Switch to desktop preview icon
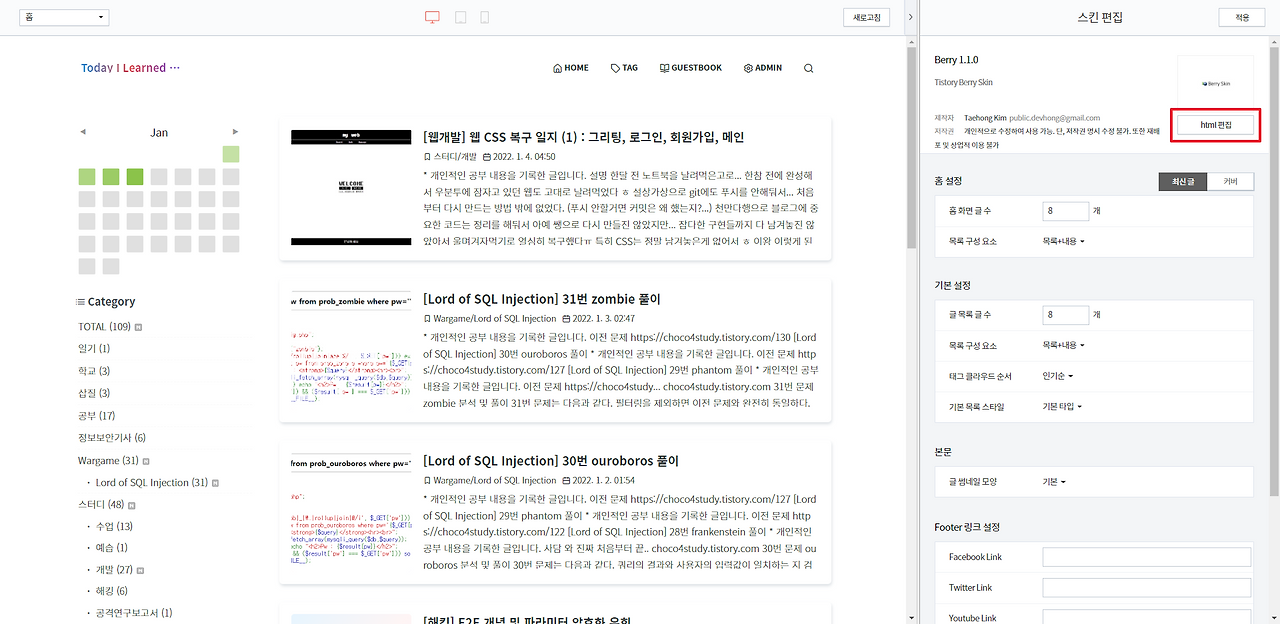 pos(432,17)
